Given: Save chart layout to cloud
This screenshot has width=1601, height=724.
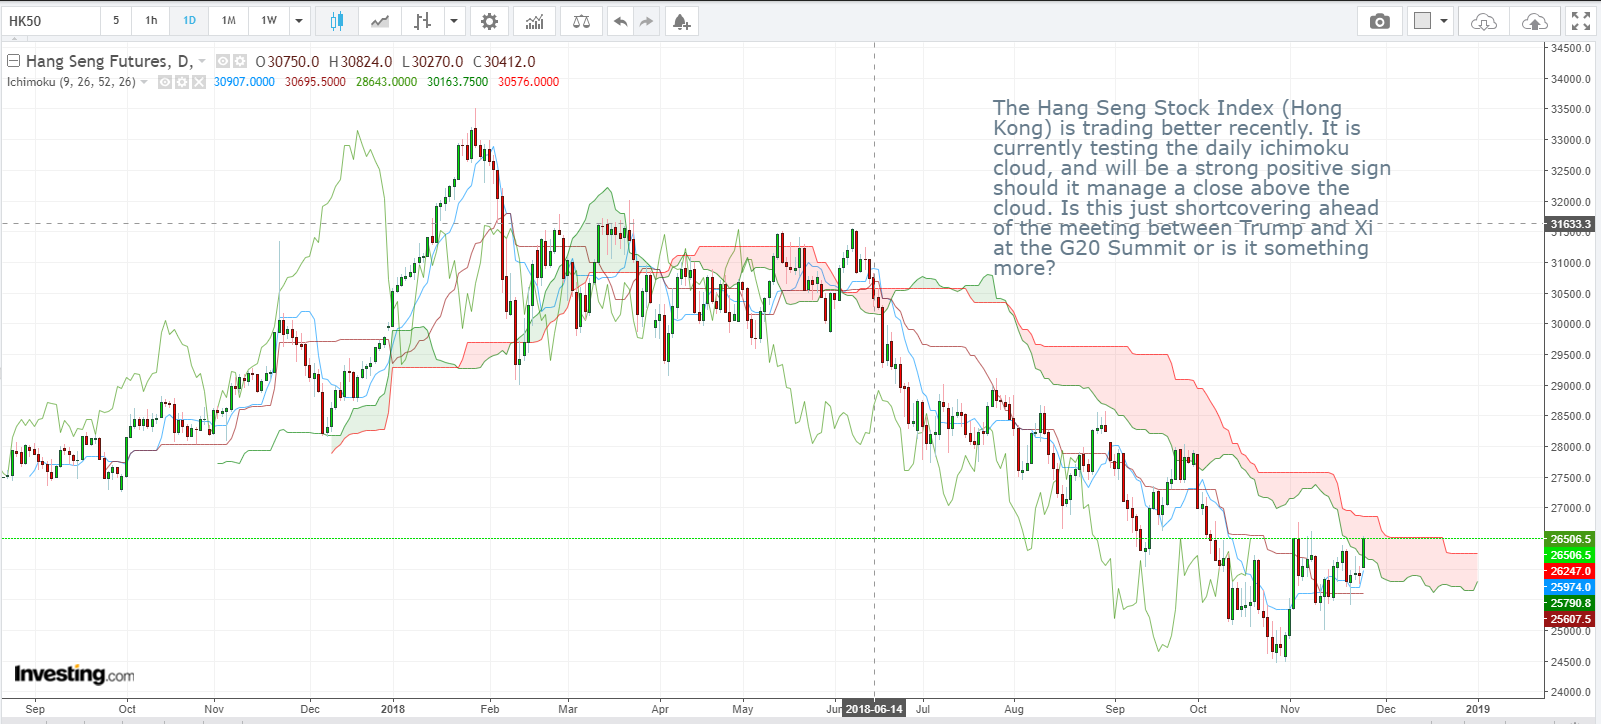Looking at the screenshot, I should pos(1534,21).
